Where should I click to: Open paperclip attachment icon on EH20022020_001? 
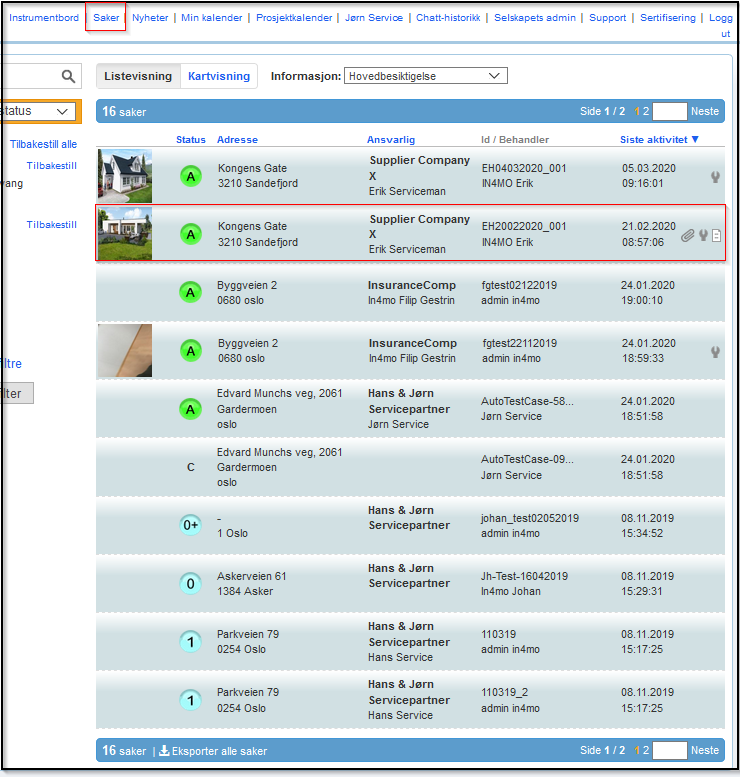[688, 236]
